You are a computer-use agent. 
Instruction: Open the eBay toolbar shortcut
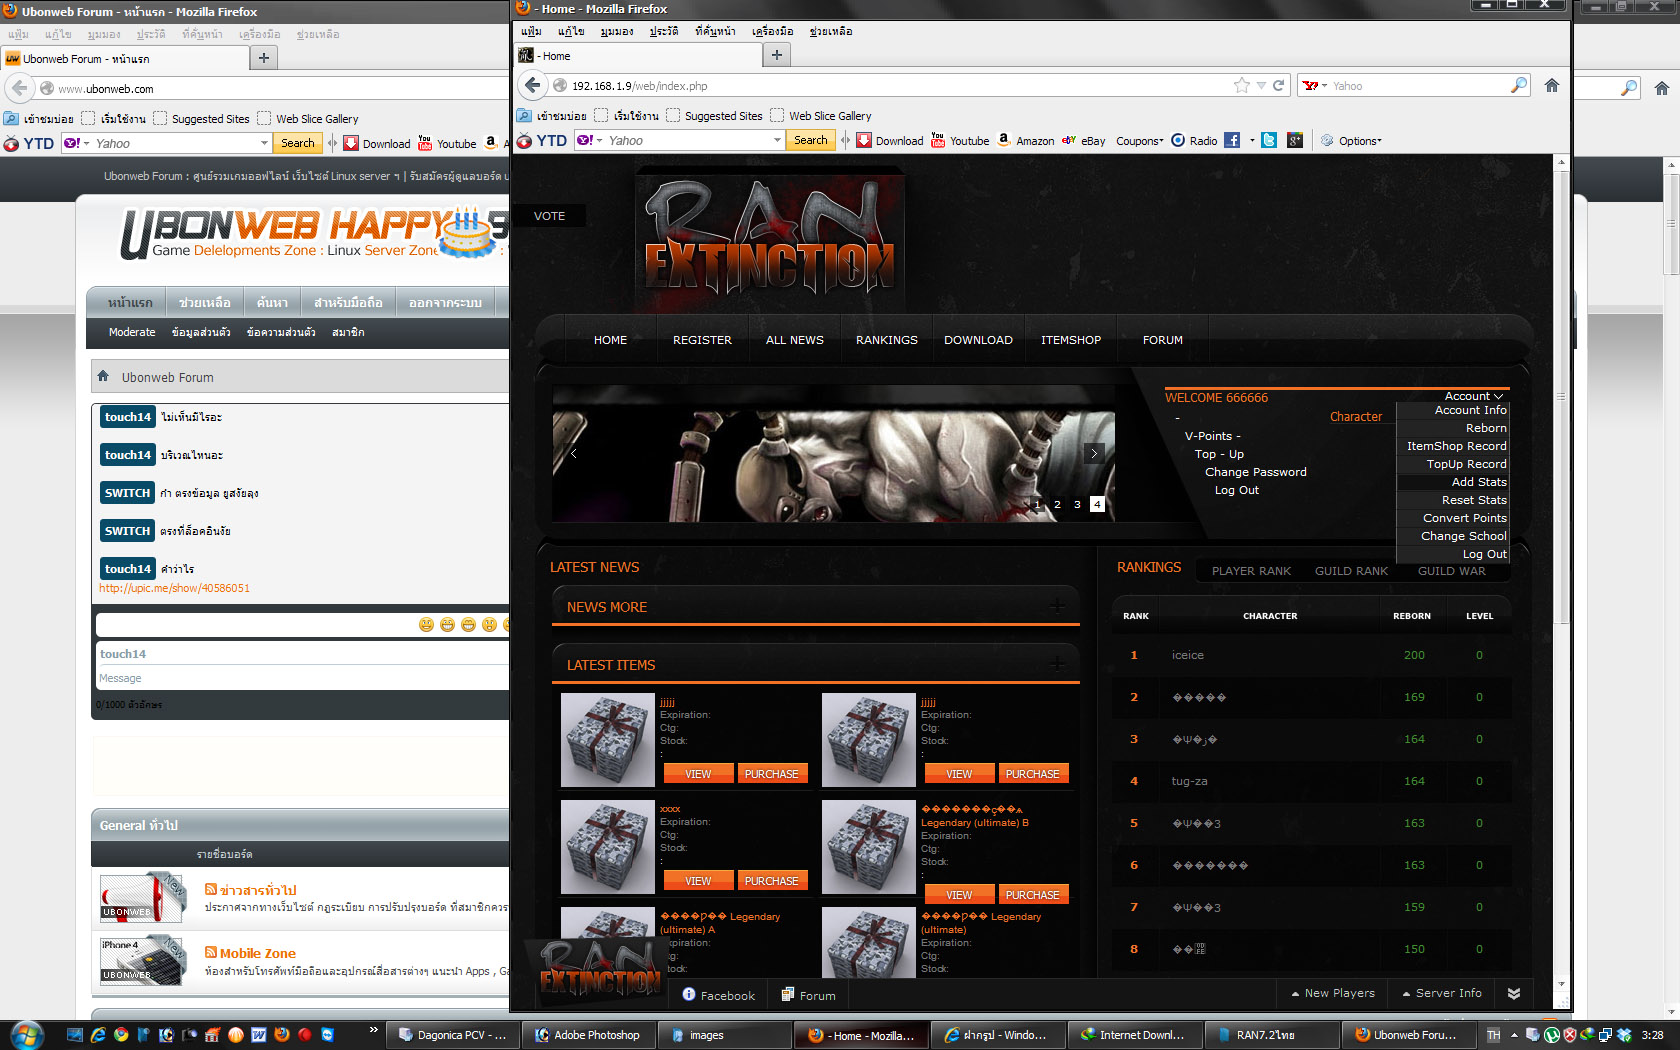(x=1084, y=141)
